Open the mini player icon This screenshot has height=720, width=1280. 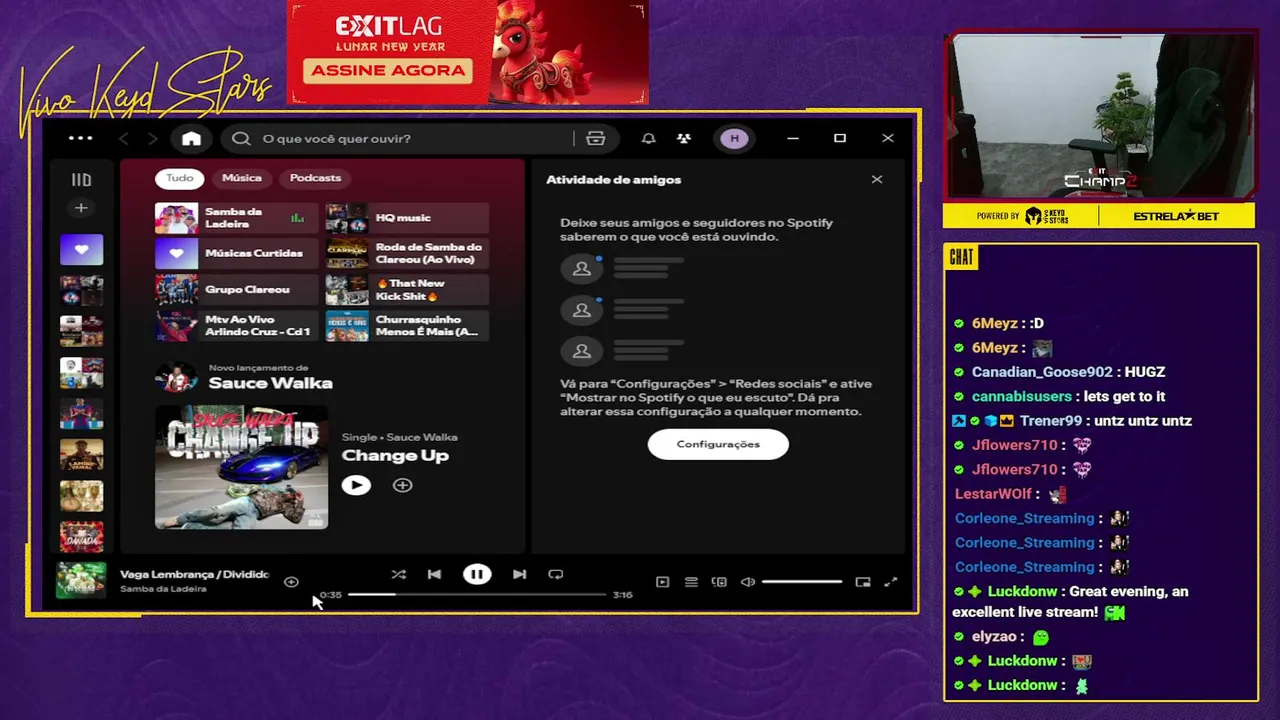point(863,582)
